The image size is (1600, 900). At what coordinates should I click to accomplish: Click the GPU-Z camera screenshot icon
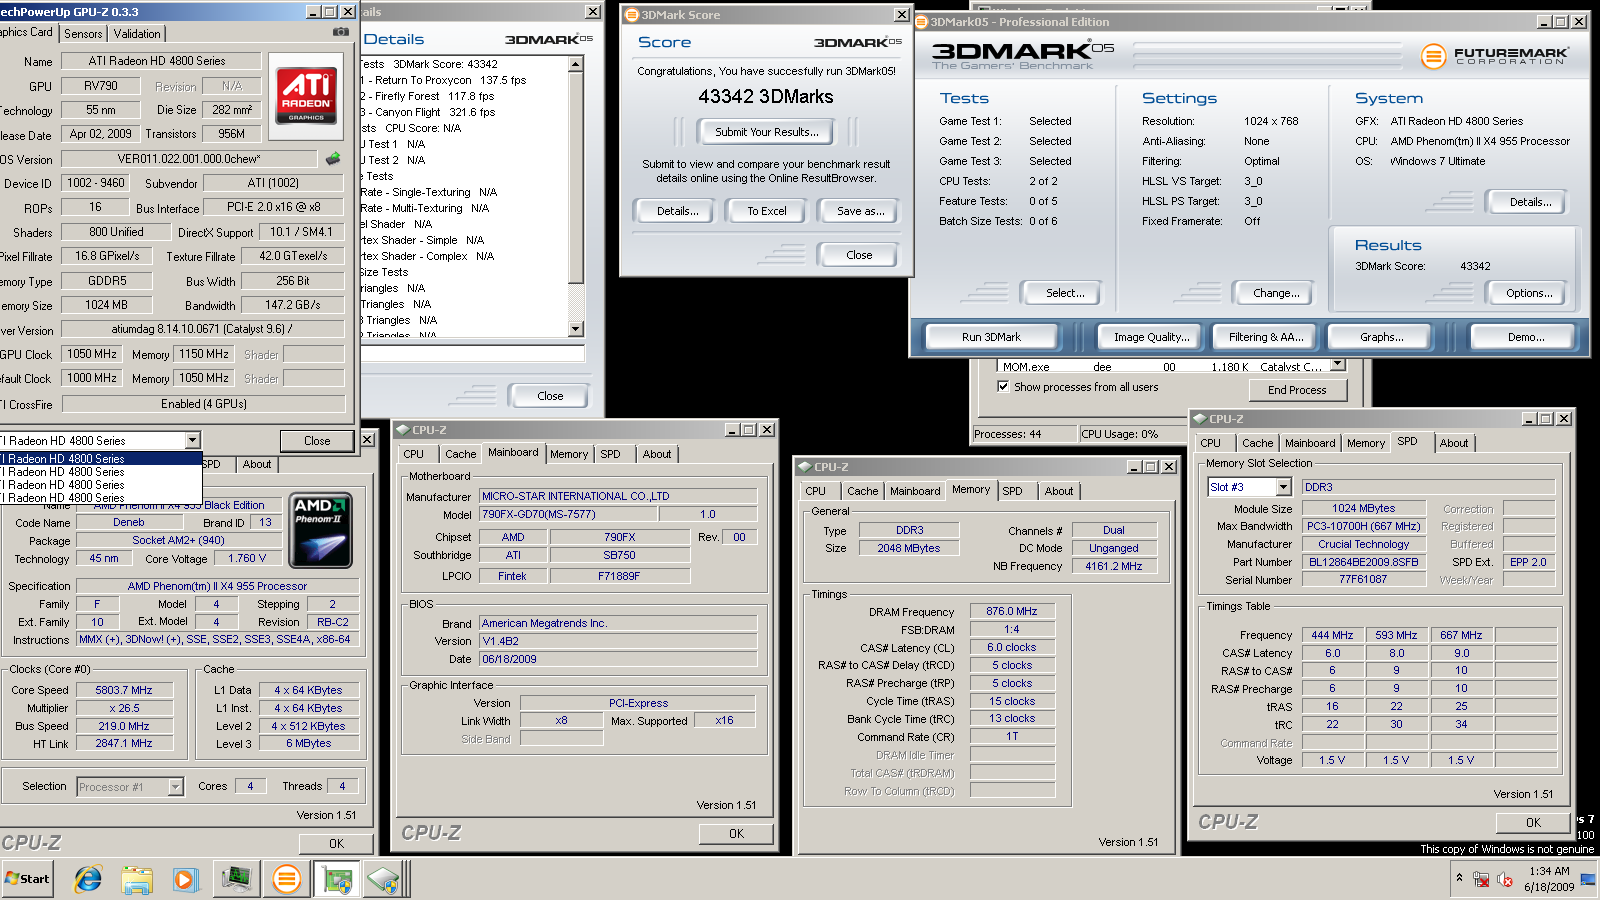tap(341, 32)
